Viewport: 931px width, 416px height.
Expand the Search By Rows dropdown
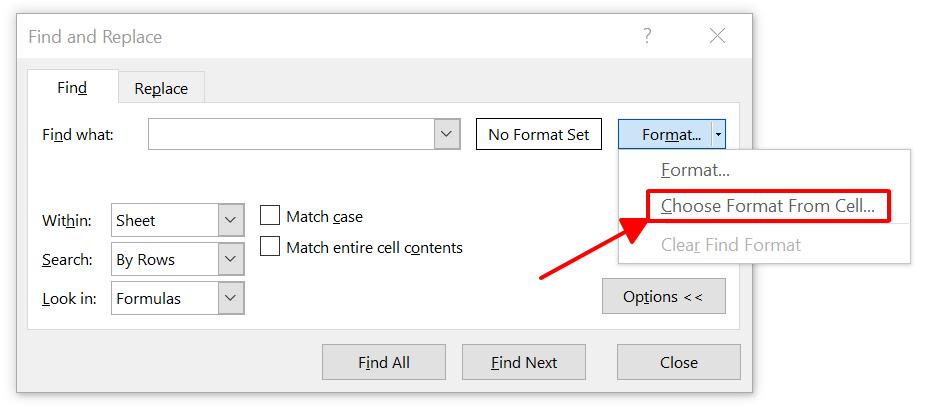[x=231, y=259]
